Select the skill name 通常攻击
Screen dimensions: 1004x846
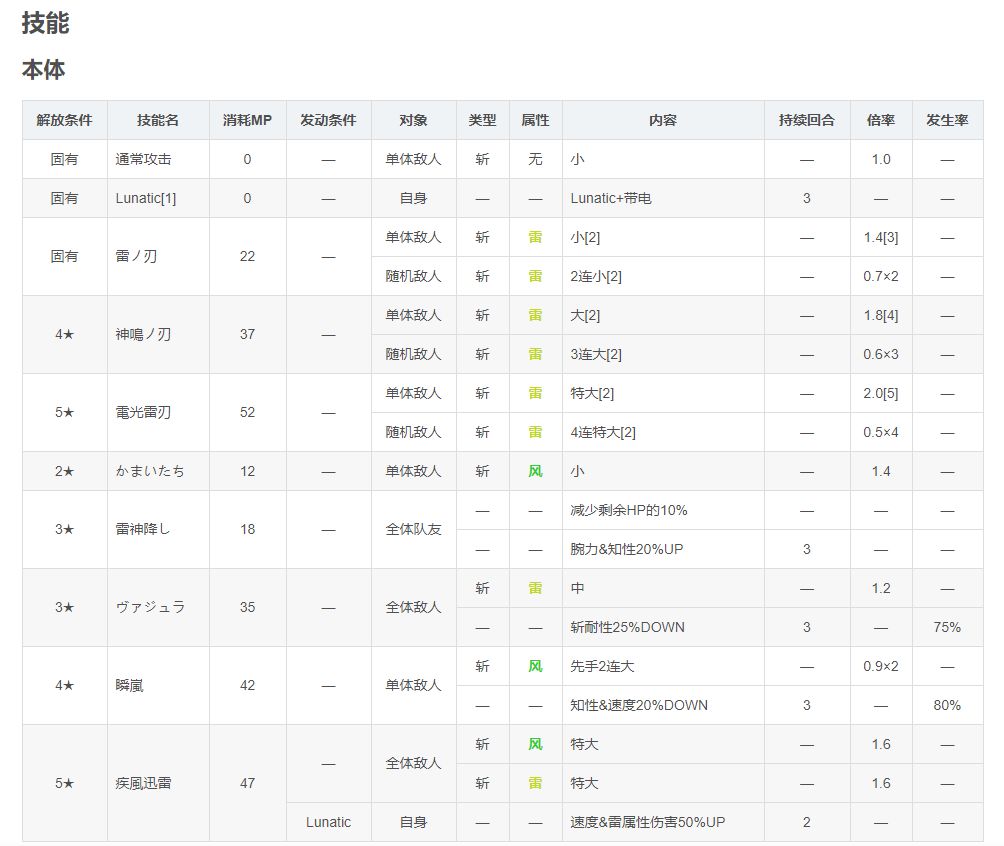143,159
